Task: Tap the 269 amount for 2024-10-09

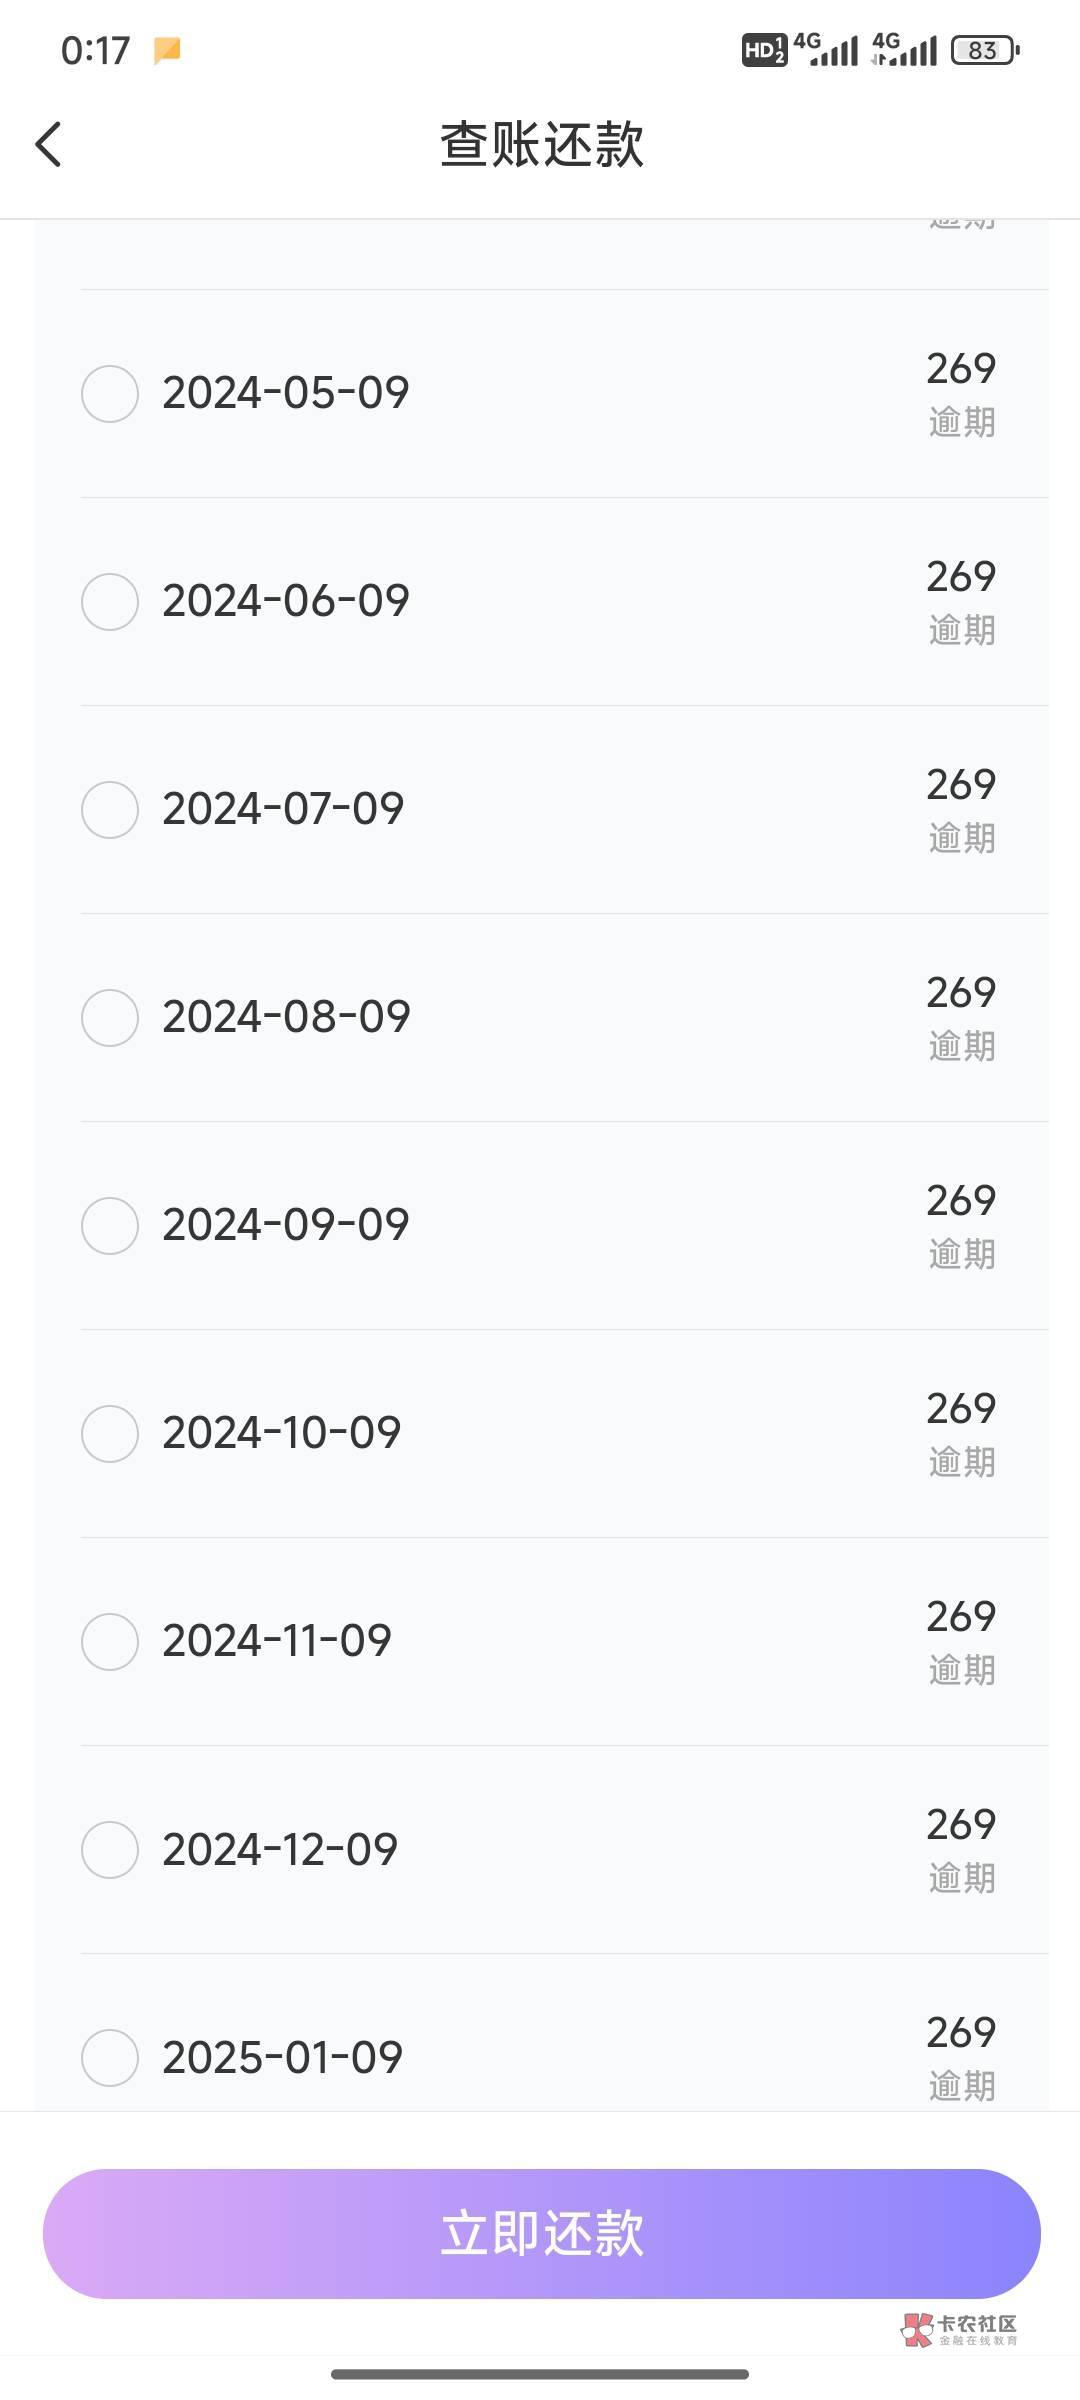Action: 961,1409
